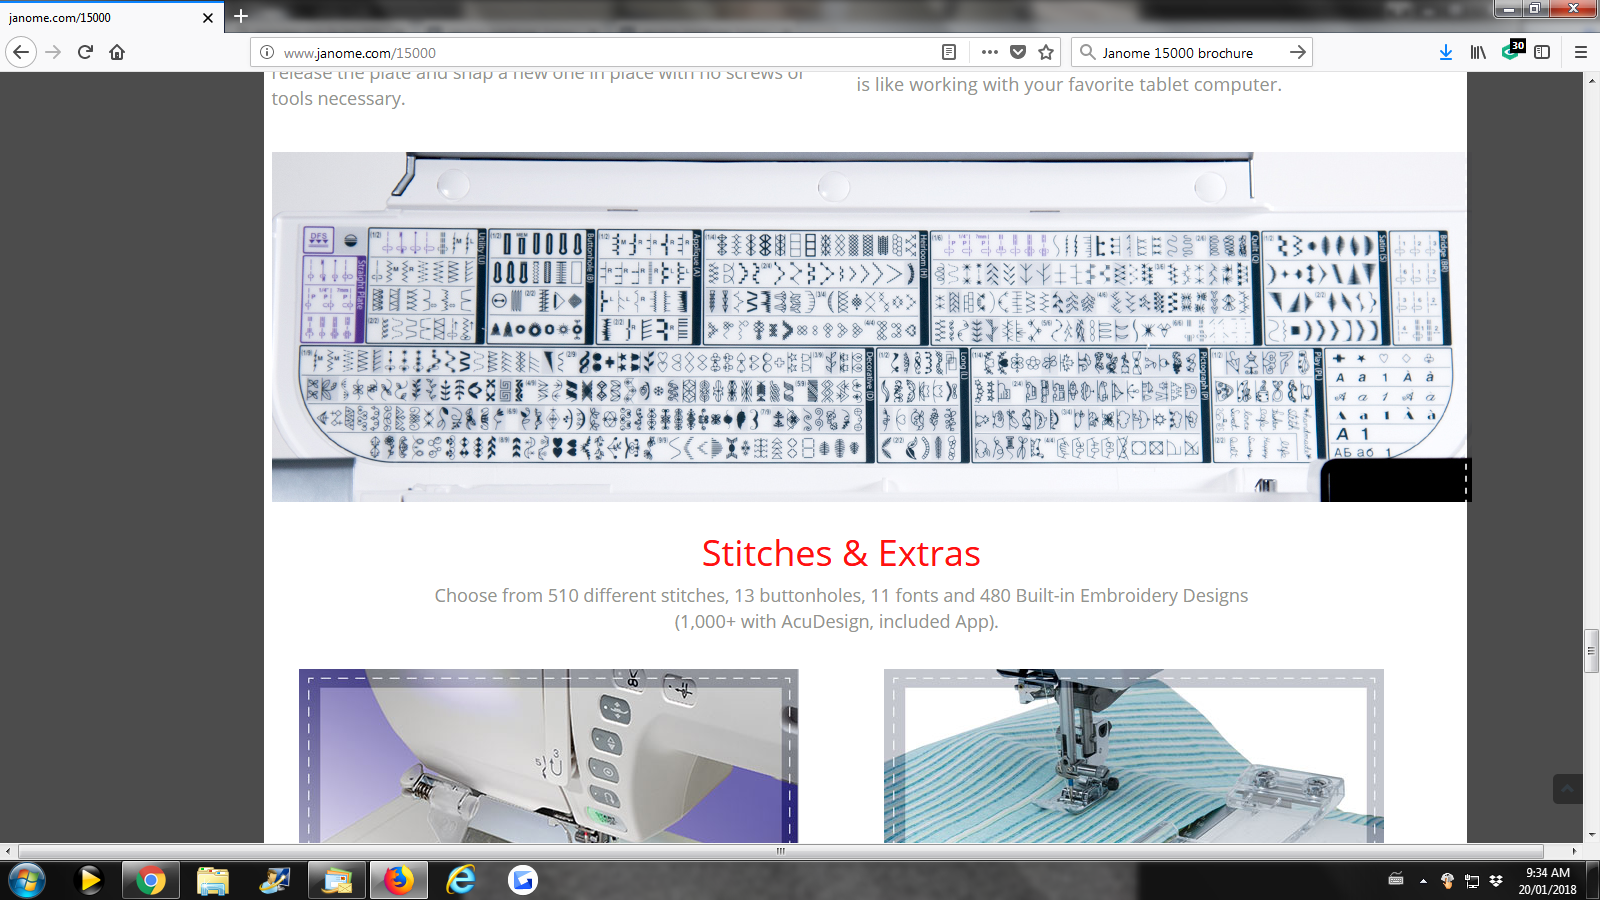Go back to the previous page

click(21, 52)
